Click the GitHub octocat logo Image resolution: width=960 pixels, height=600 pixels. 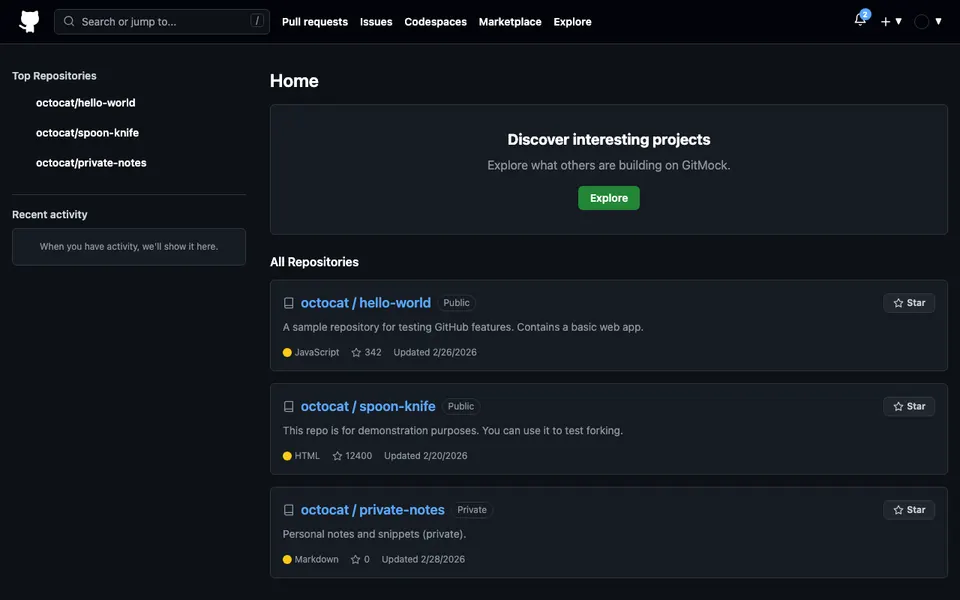(29, 21)
